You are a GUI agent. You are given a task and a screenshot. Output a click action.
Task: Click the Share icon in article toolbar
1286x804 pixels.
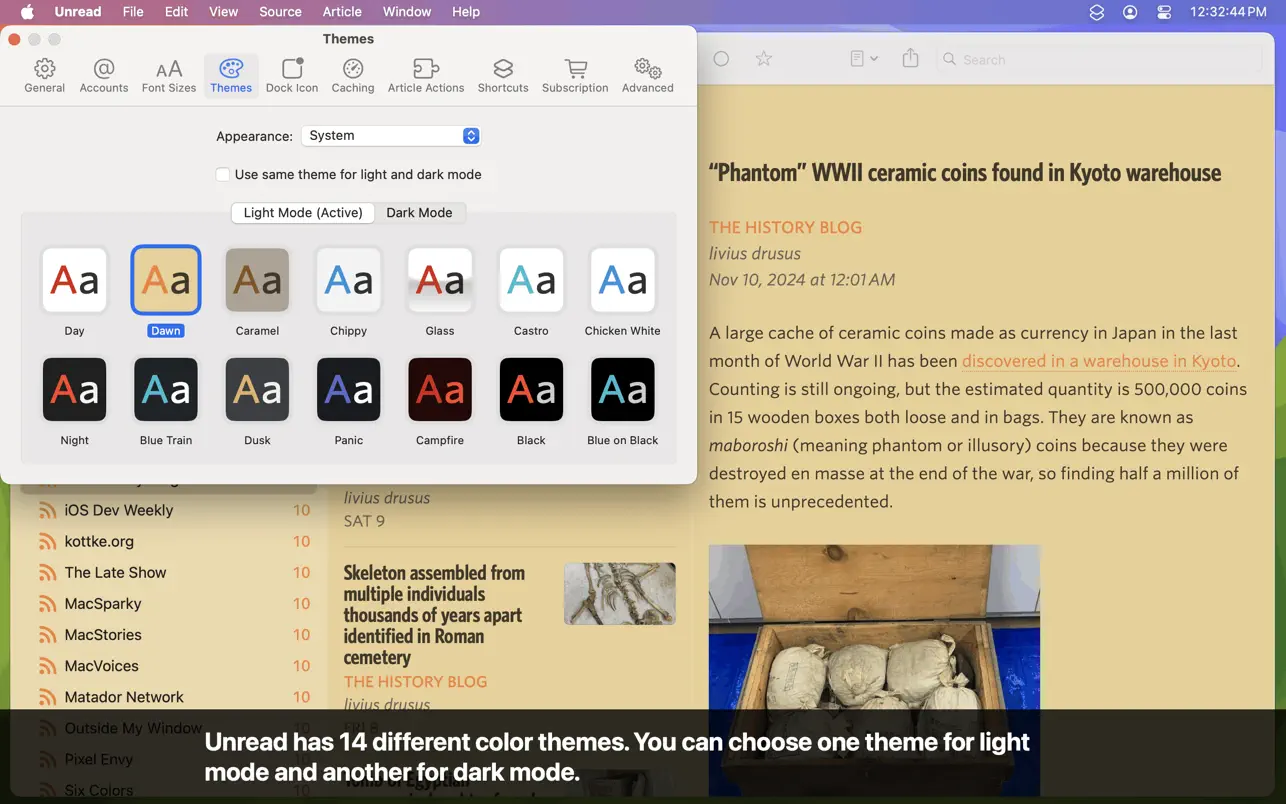[910, 59]
